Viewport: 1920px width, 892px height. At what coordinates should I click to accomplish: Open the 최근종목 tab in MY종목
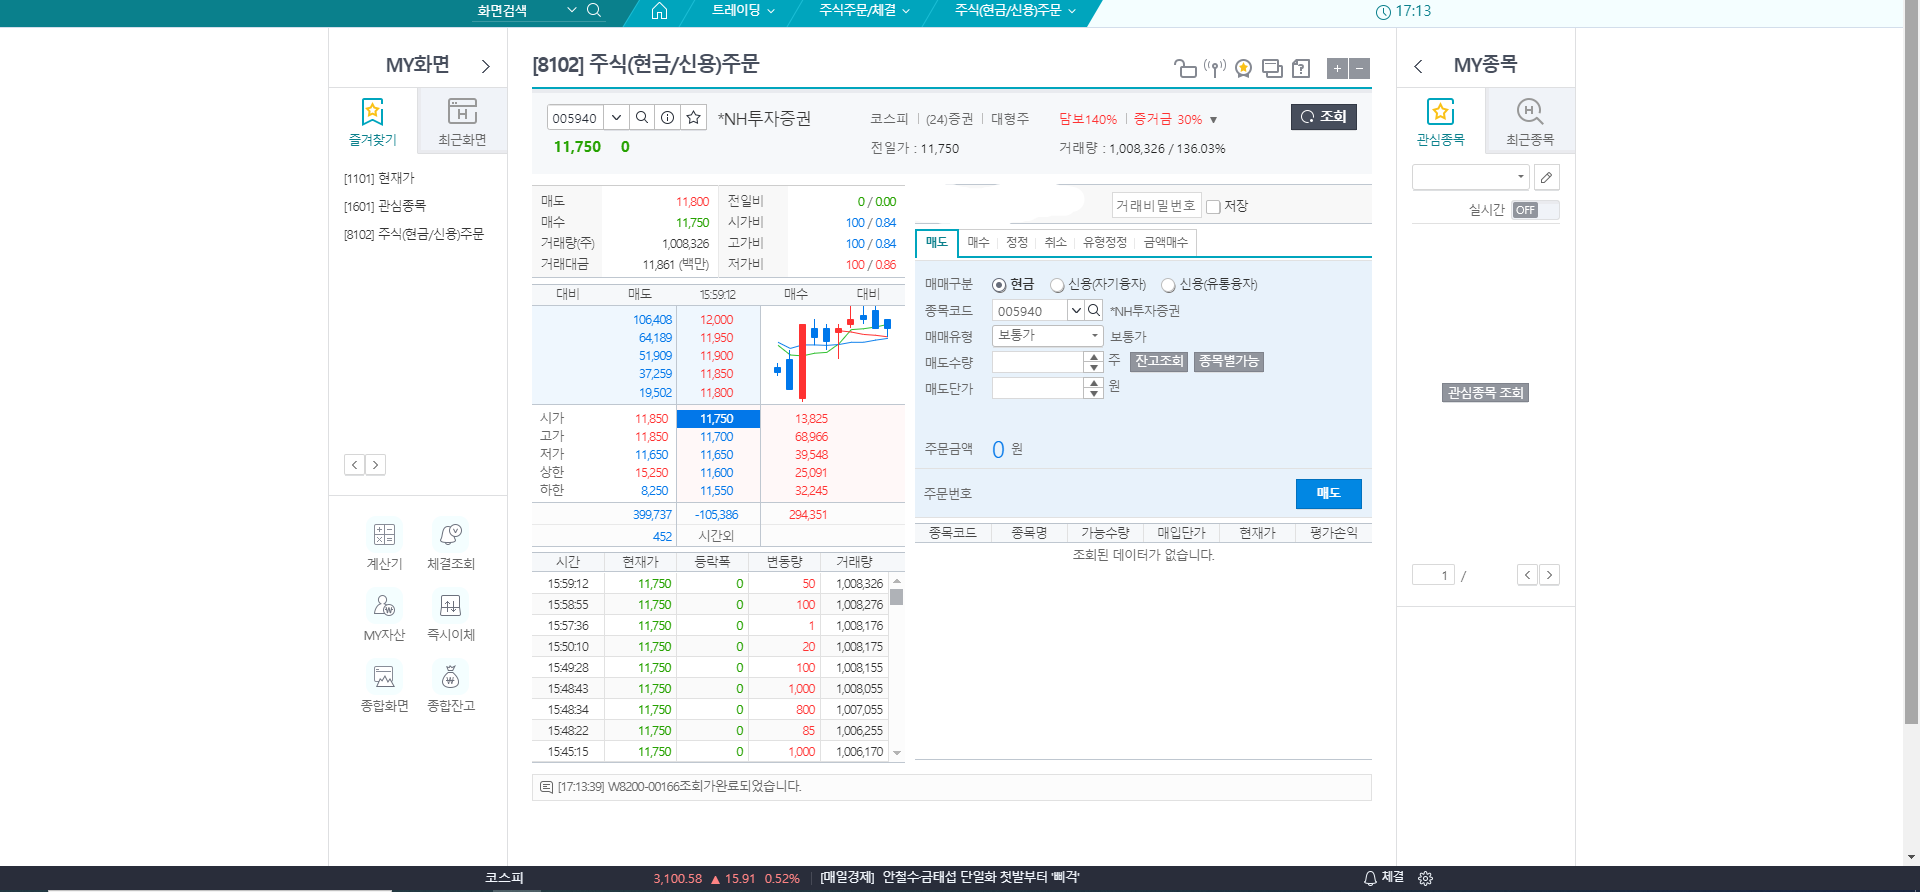pos(1530,121)
